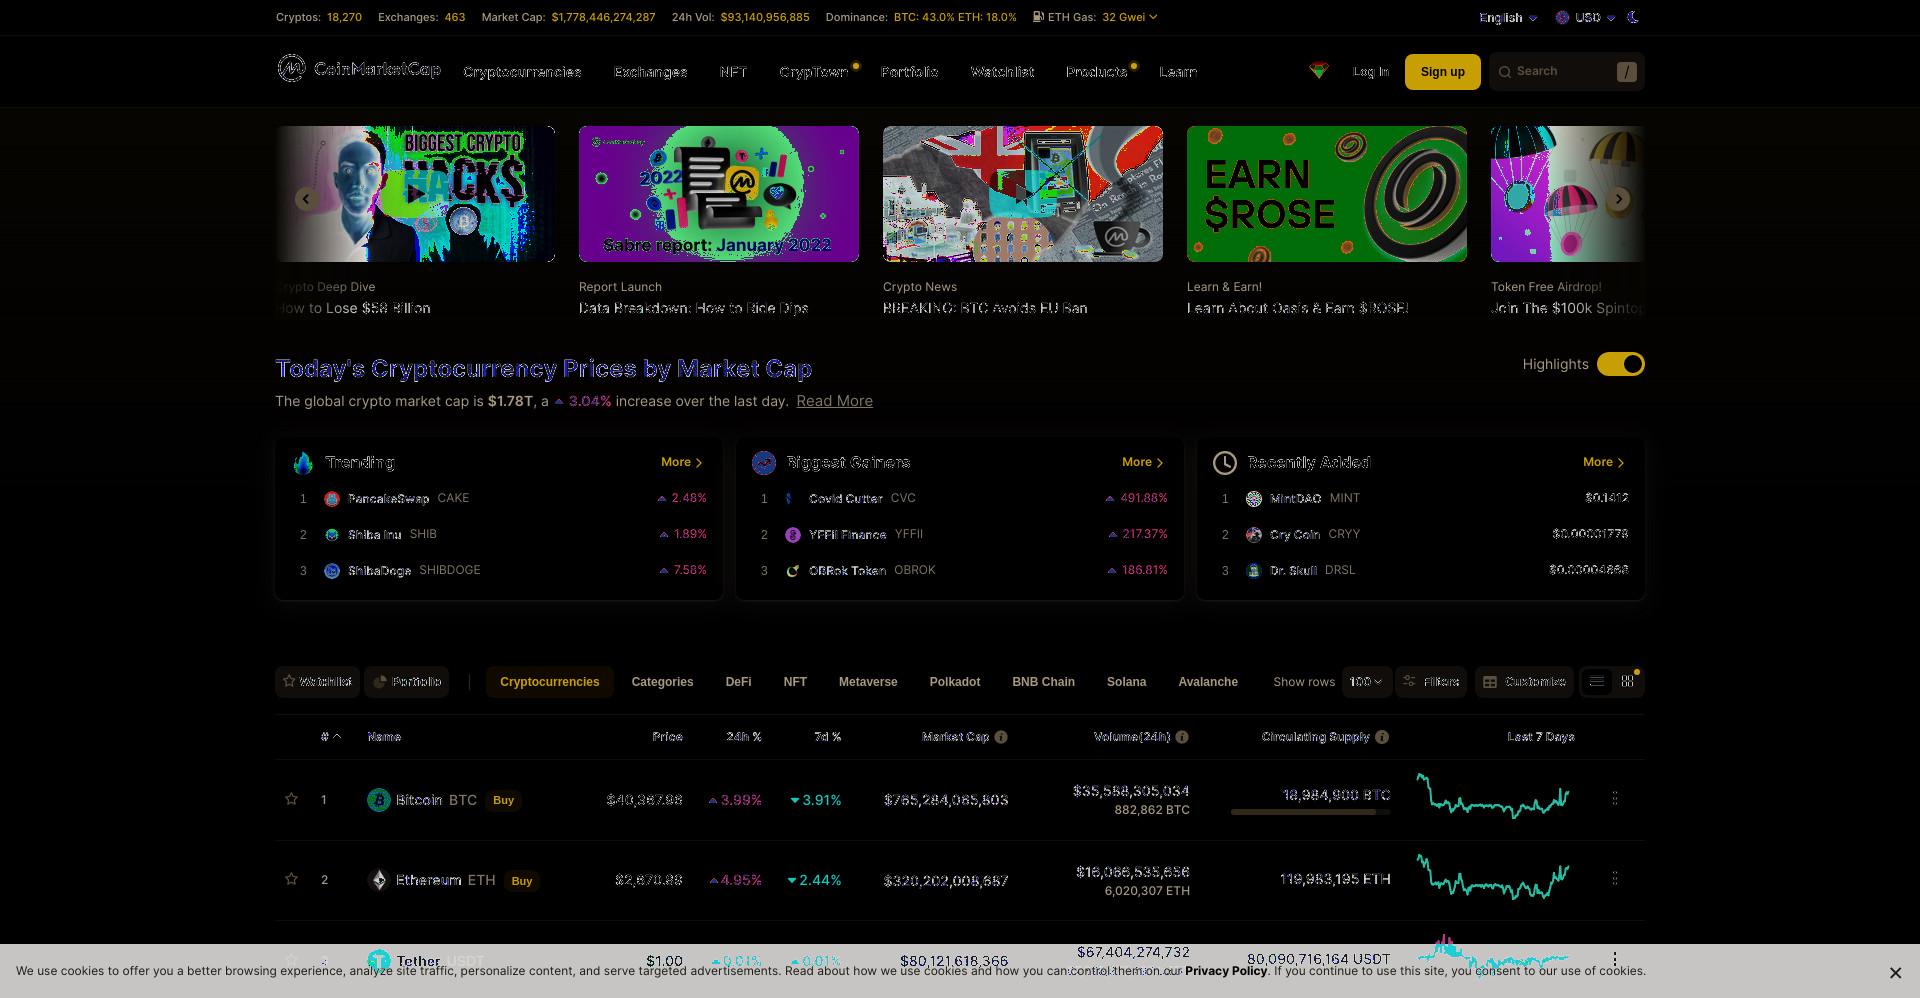
Task: Open BREAKING: BTC Avoids EU Ban article
Action: 985,308
